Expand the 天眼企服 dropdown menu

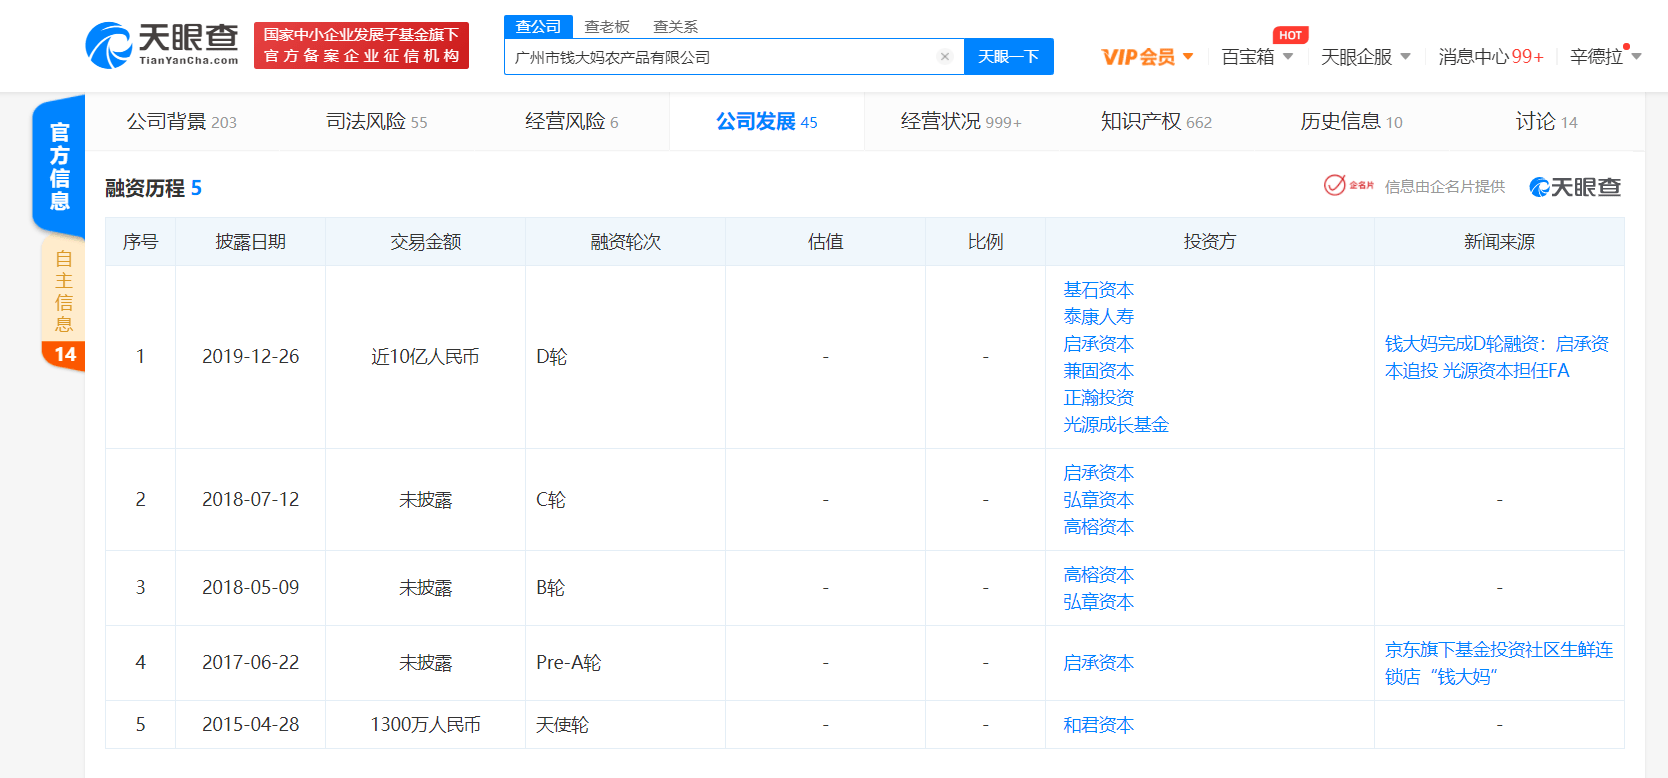pos(1365,57)
